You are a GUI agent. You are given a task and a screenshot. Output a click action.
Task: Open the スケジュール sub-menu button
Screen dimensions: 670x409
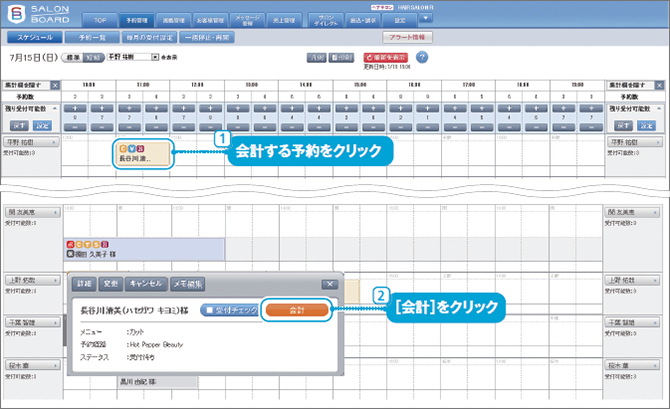(34, 36)
